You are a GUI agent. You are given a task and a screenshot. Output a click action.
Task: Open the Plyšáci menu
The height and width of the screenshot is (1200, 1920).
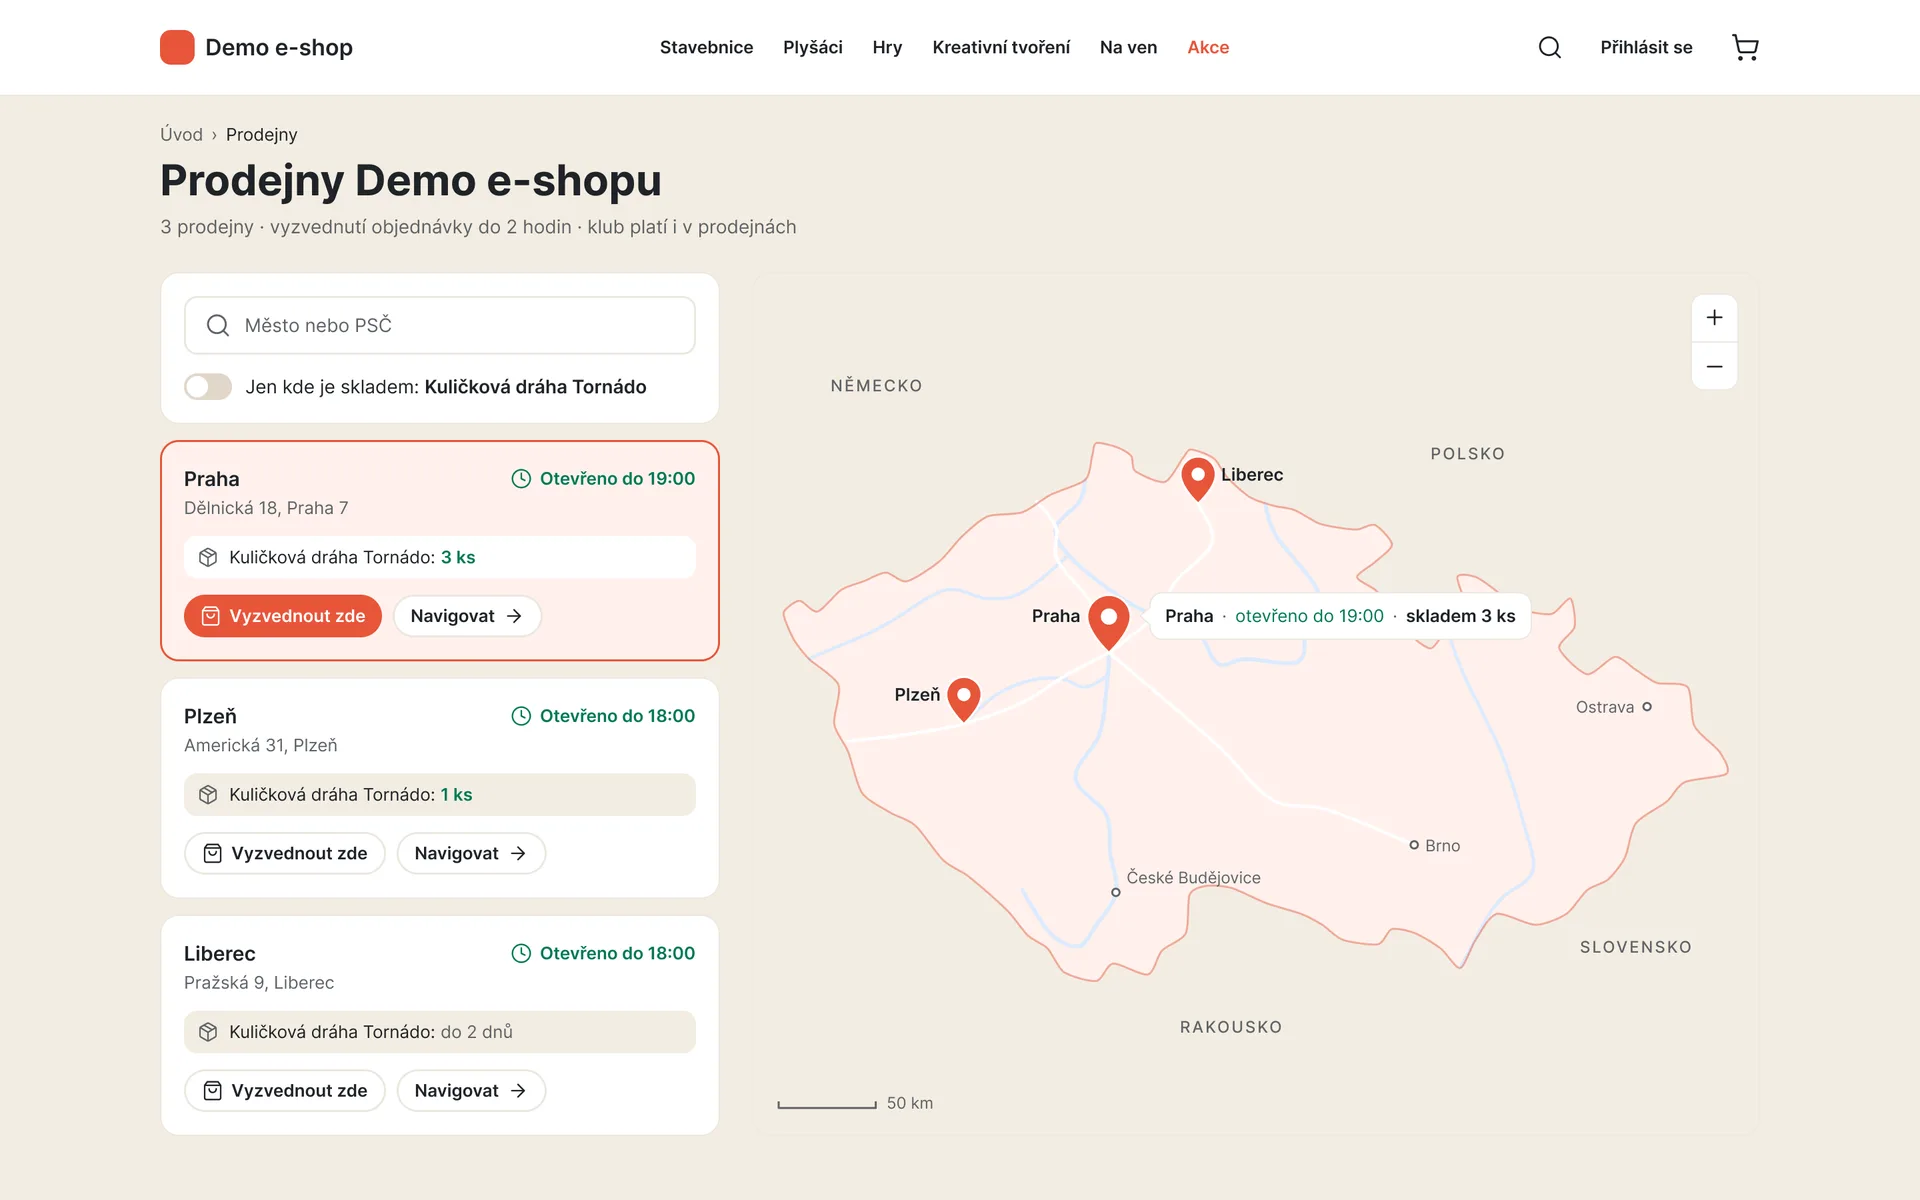pos(813,47)
